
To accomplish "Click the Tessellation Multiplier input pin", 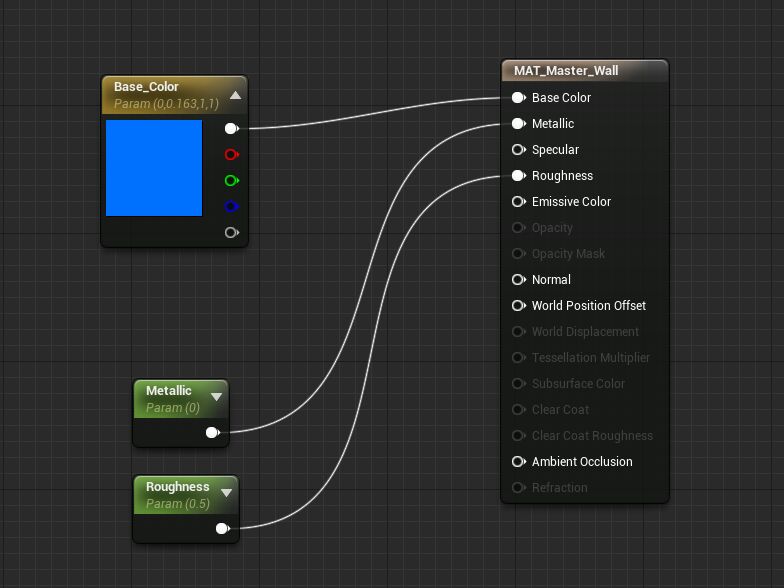I will (518, 358).
